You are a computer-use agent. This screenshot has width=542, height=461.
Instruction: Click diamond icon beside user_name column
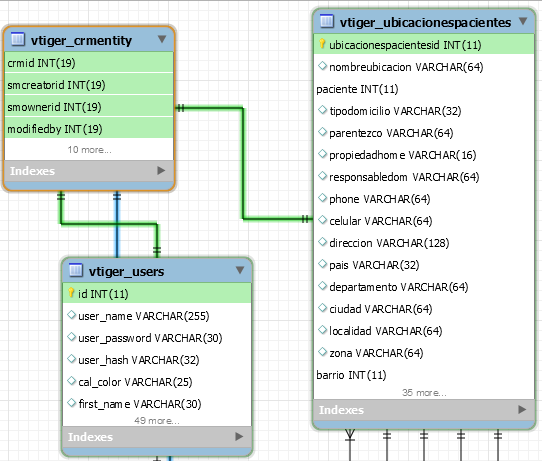[72, 315]
